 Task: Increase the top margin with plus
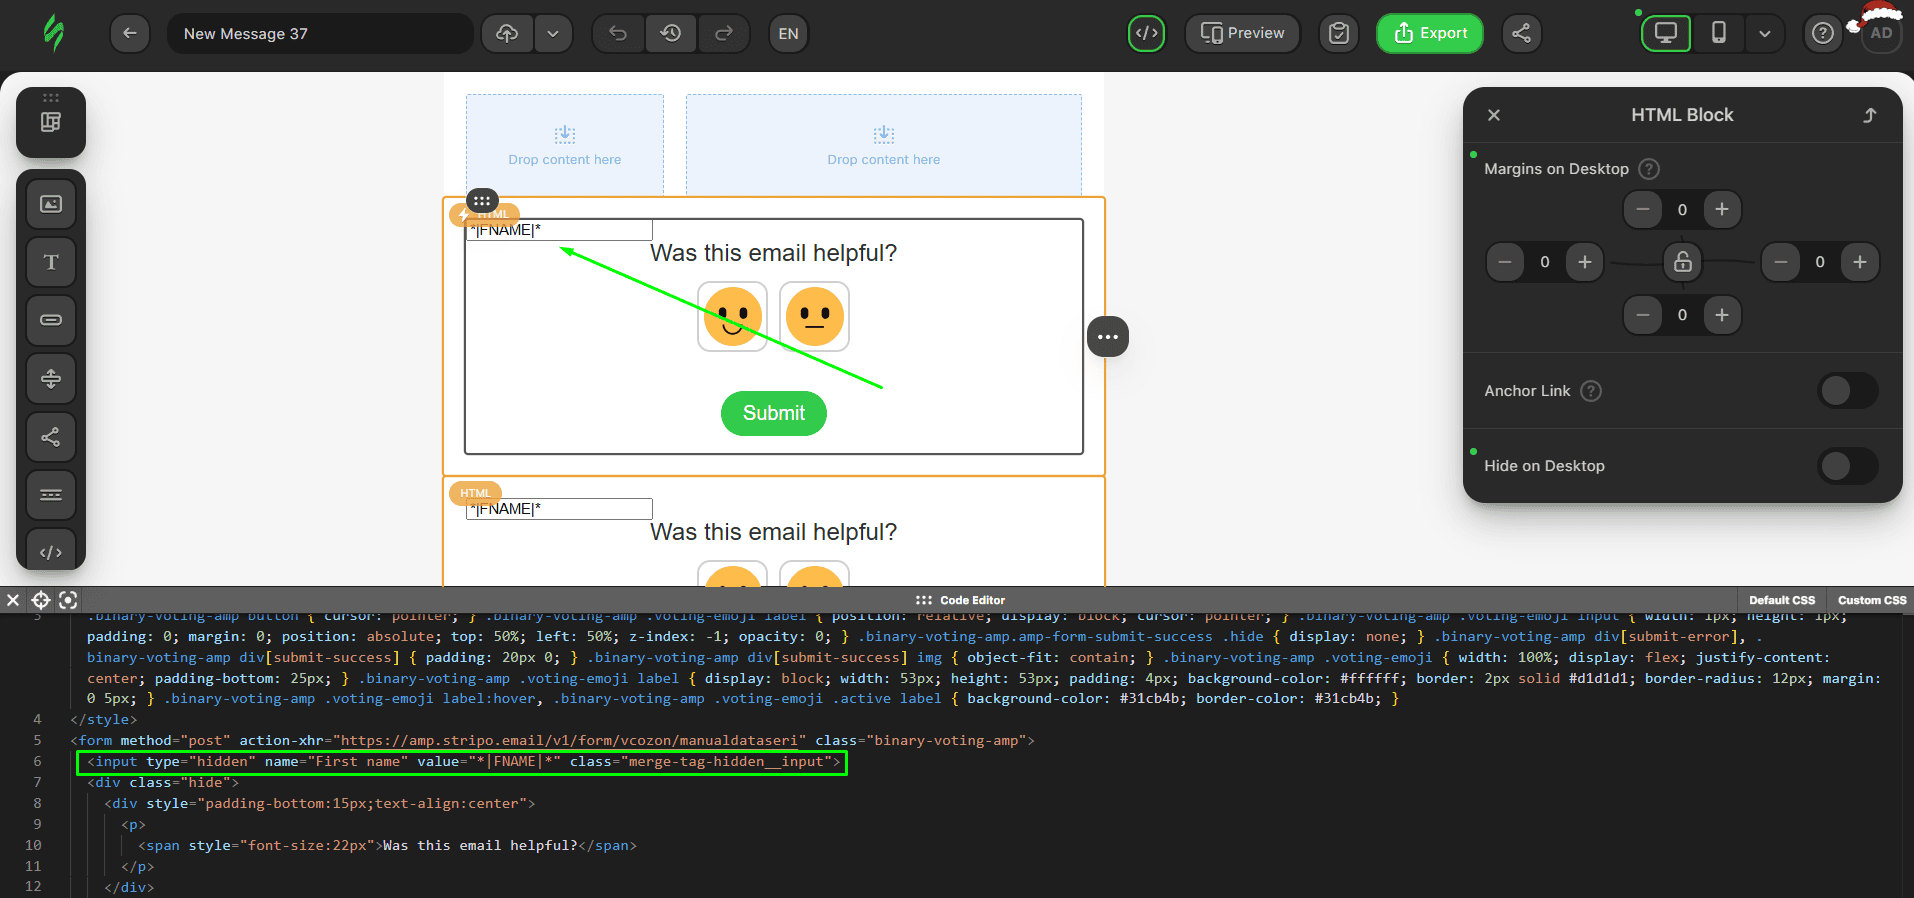[1722, 209]
